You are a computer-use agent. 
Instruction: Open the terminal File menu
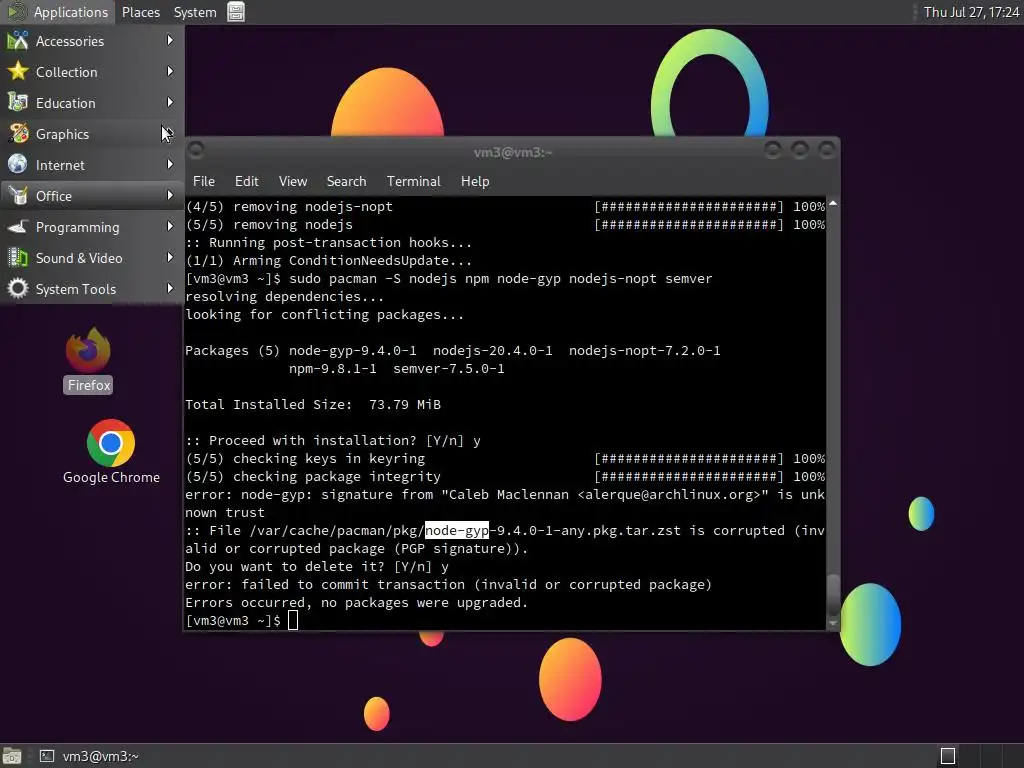pos(204,181)
